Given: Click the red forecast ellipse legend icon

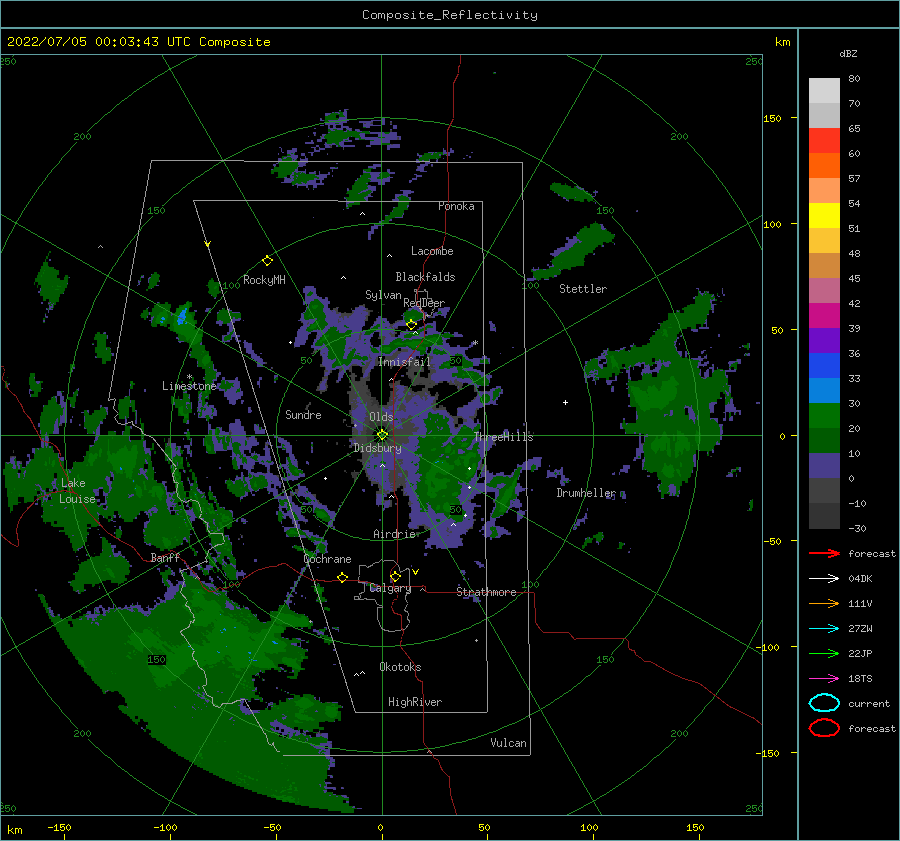Looking at the screenshot, I should pos(824,728).
